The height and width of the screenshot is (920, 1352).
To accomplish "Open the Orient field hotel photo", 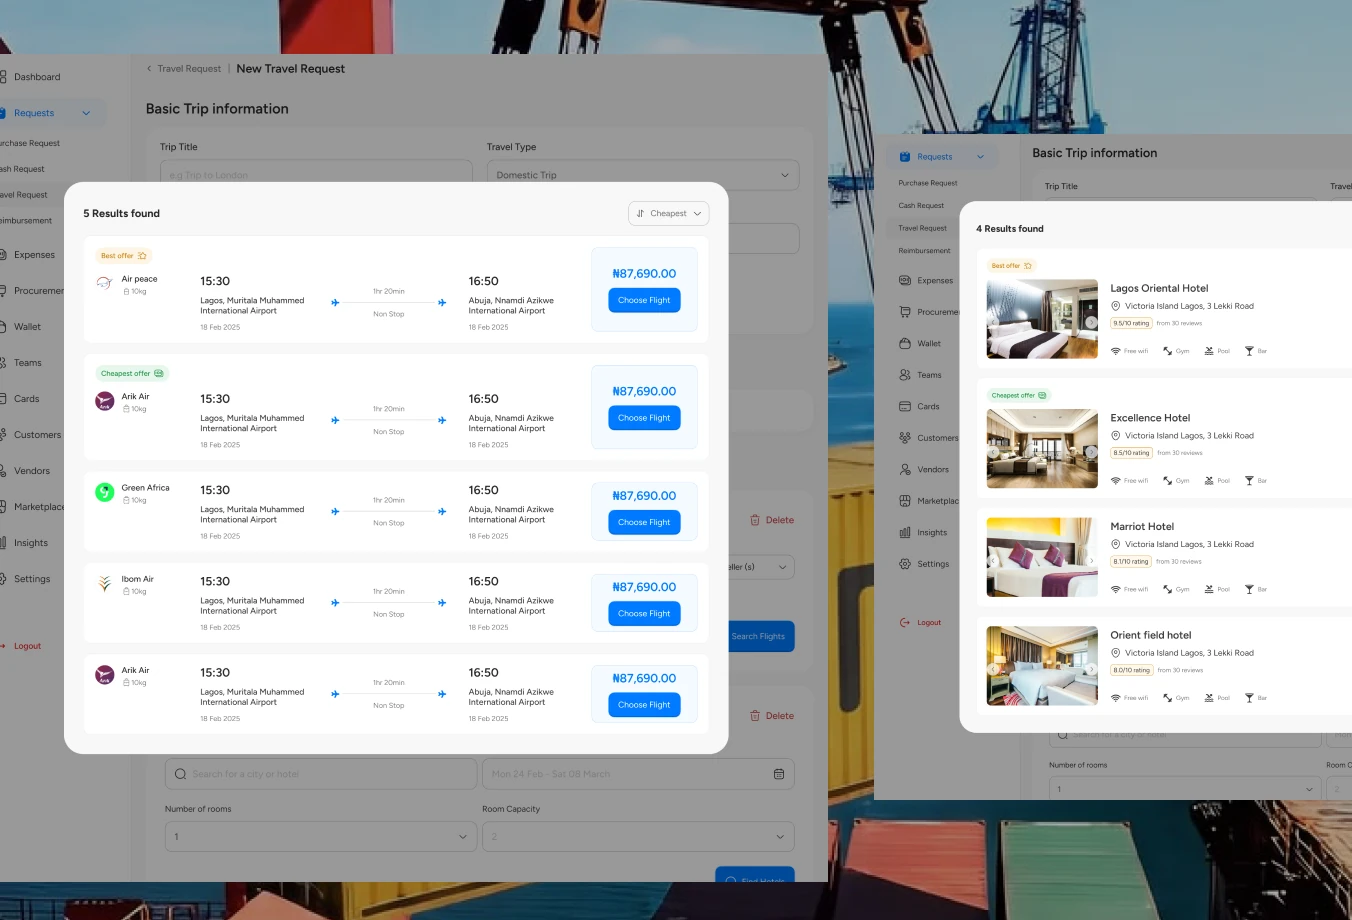I will 1042,666.
